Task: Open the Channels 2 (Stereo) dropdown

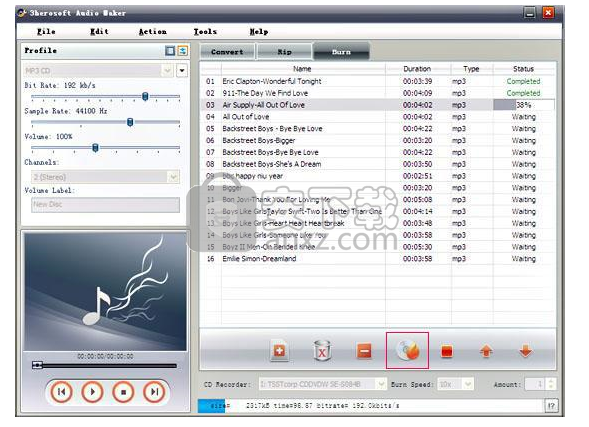Action: pos(174,177)
